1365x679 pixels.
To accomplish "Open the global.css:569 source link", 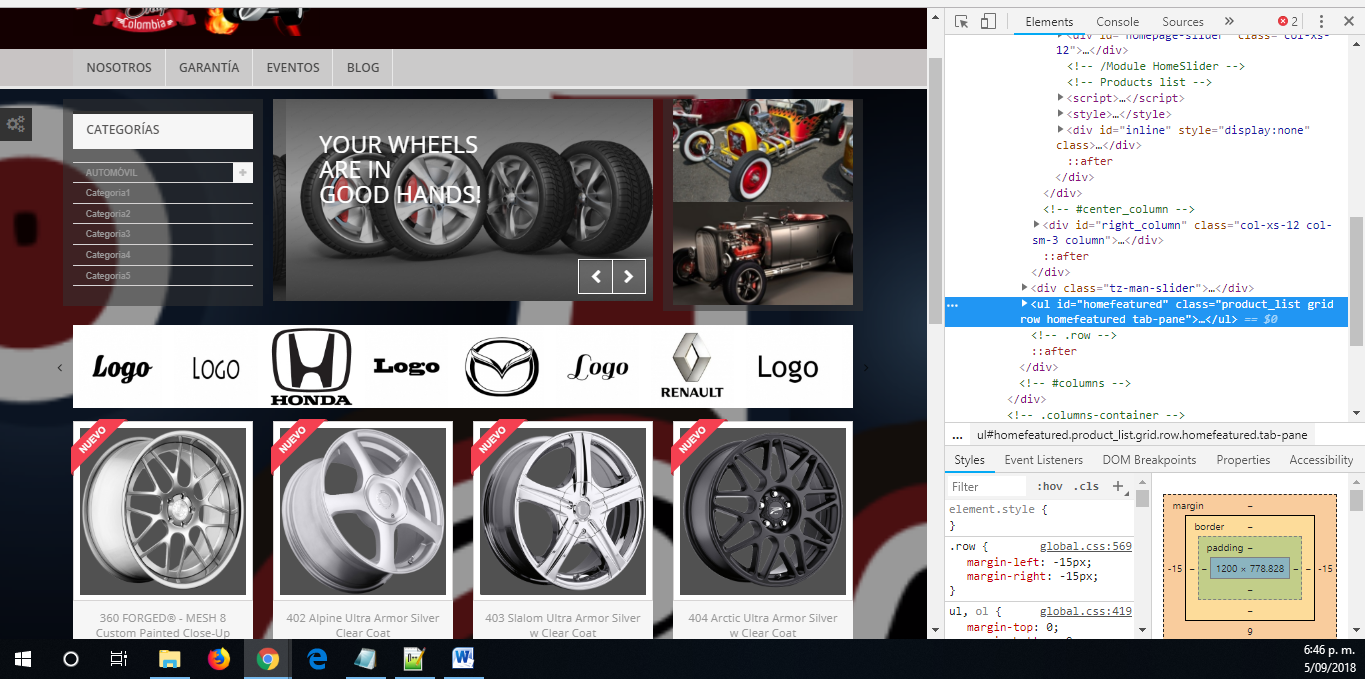I will [x=1085, y=547].
